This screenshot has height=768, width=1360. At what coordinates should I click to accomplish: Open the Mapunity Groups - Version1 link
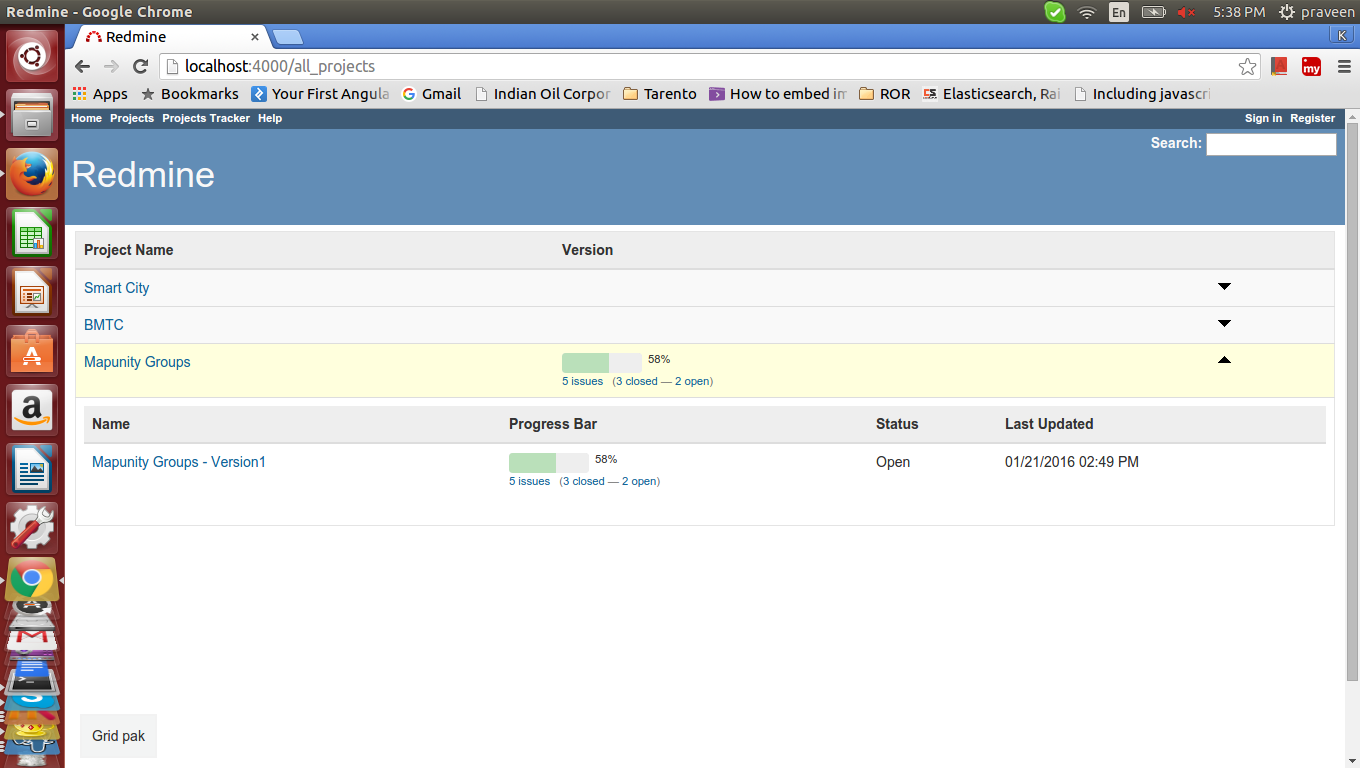(x=179, y=462)
